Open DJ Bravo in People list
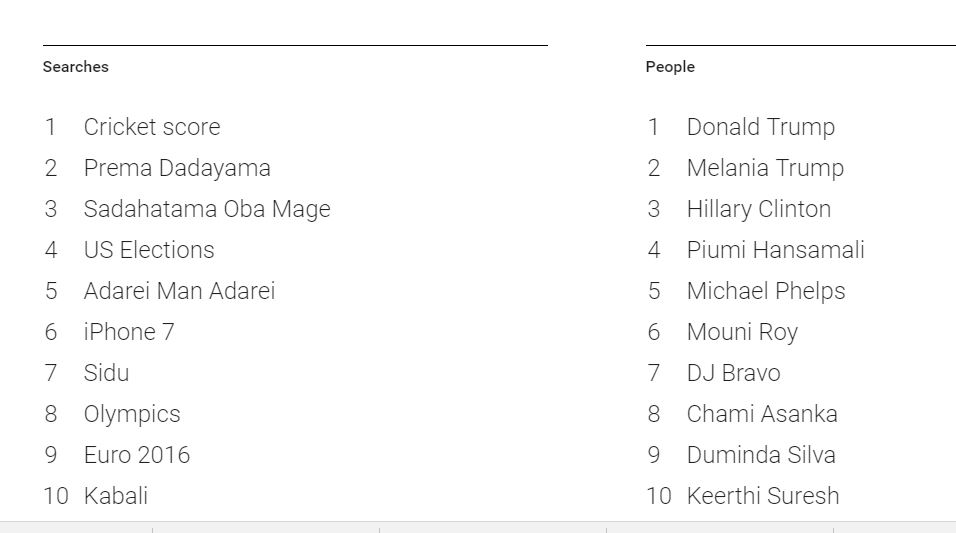The width and height of the screenshot is (956, 533). tap(733, 373)
